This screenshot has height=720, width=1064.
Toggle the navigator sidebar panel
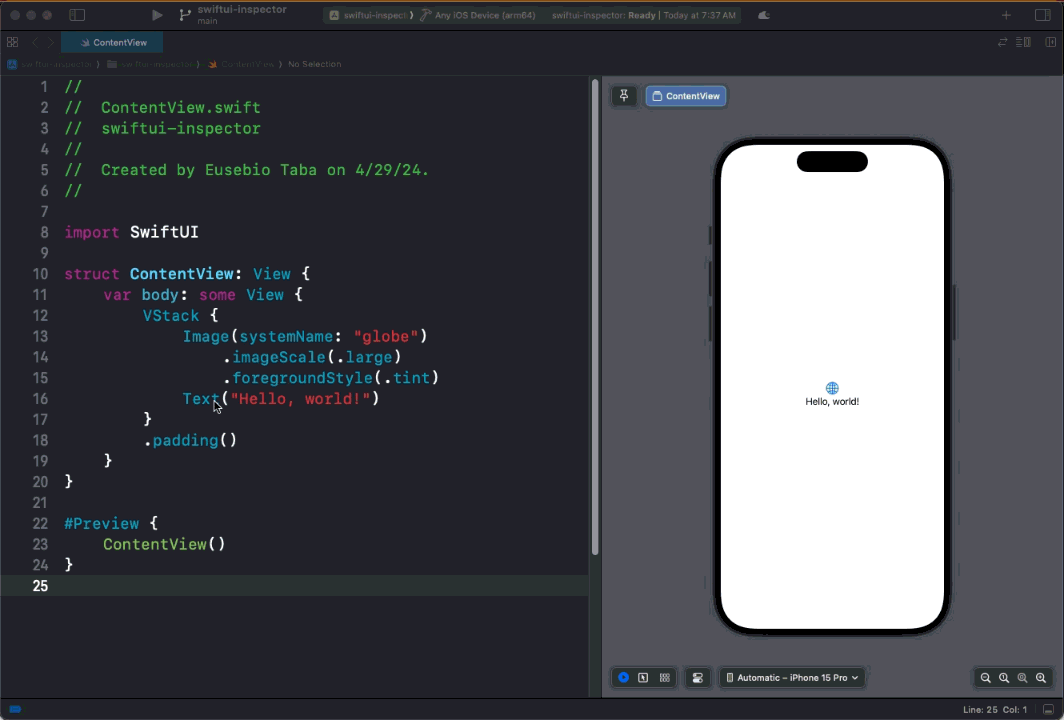(77, 15)
